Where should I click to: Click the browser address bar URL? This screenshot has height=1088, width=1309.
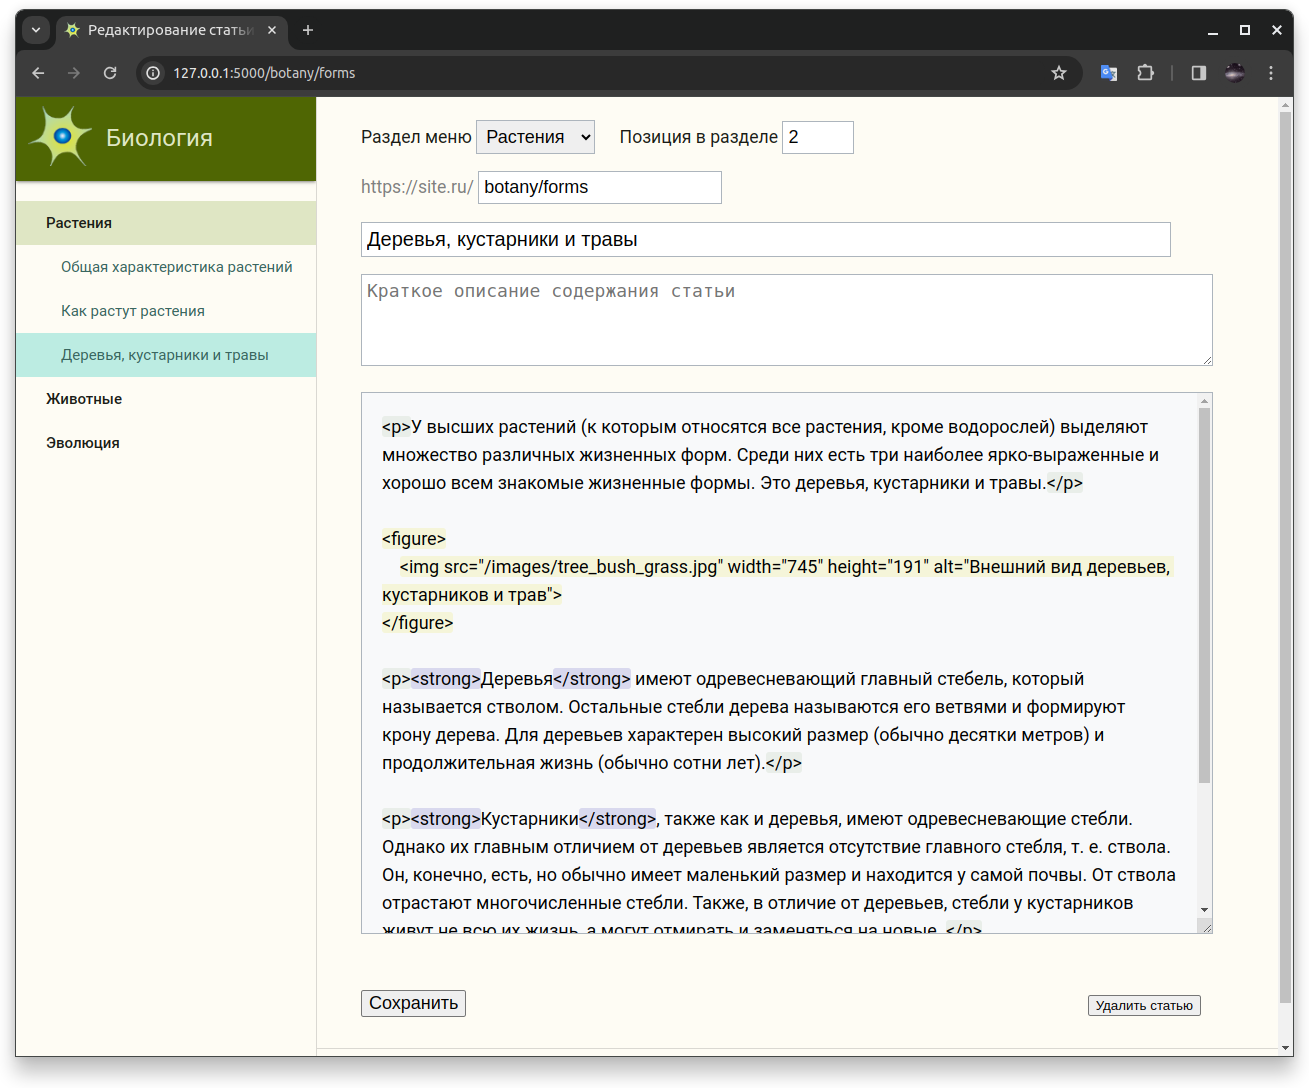[x=264, y=73]
